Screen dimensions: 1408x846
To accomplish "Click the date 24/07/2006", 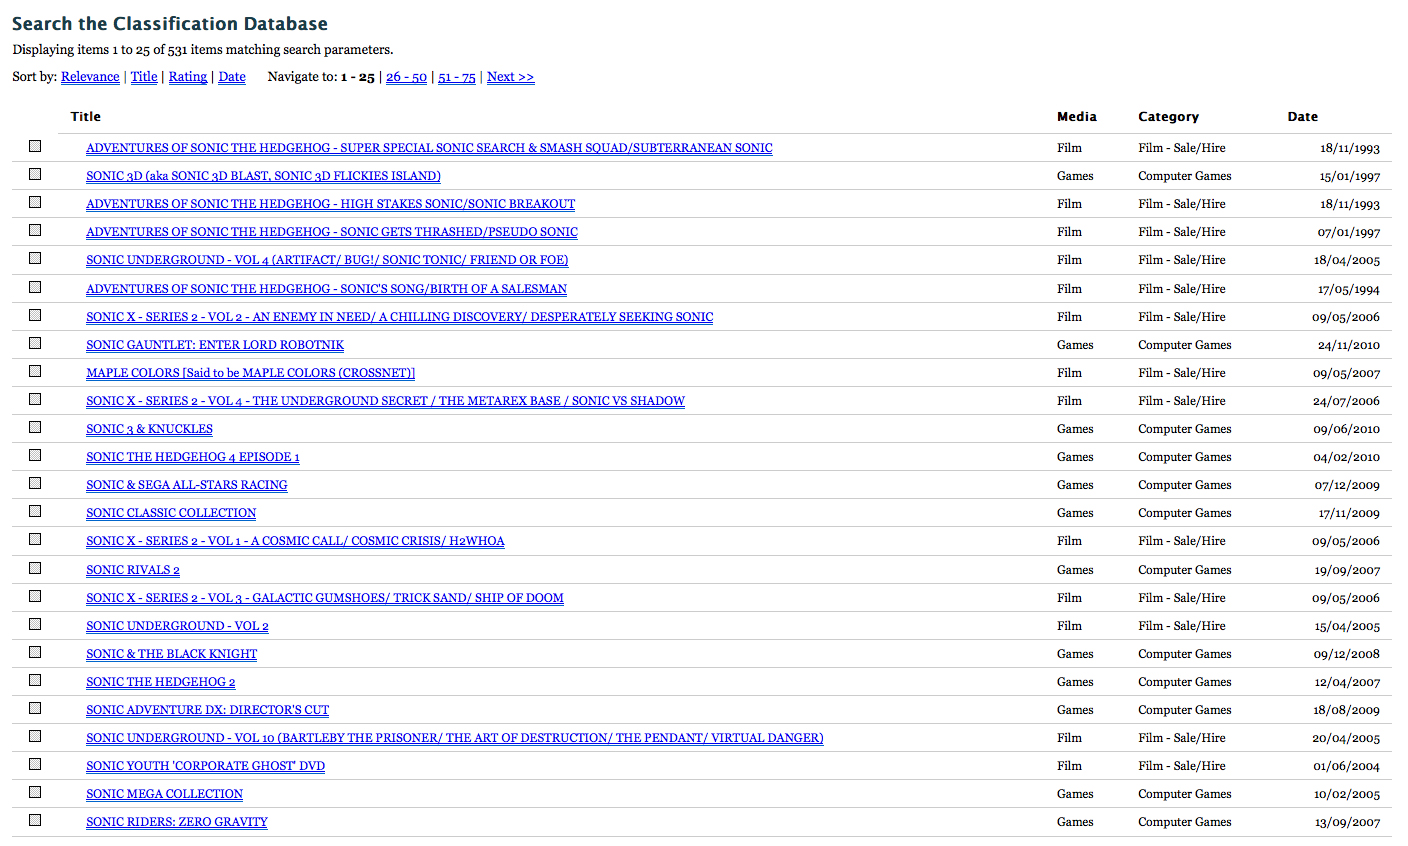I will tap(1346, 401).
